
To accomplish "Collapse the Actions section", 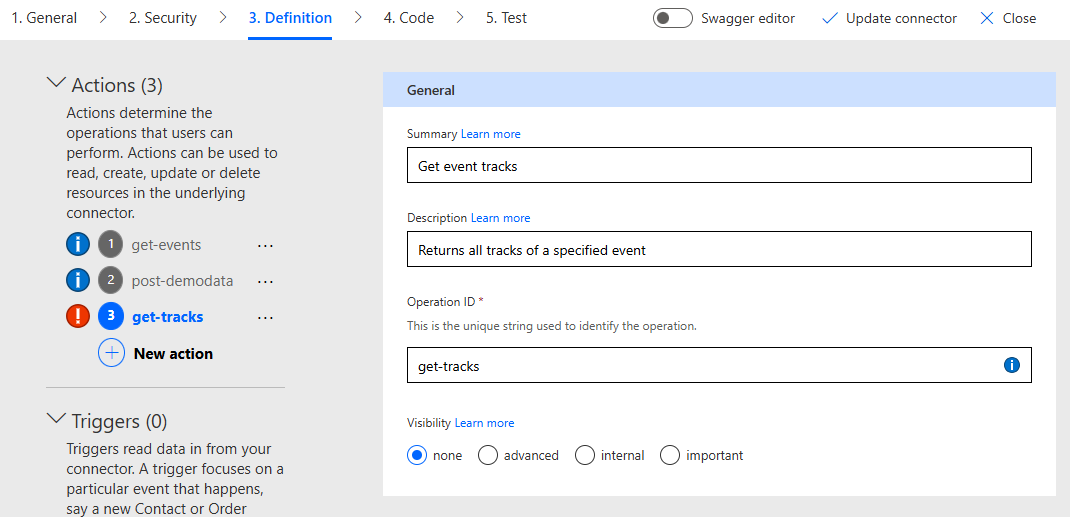I will point(57,85).
